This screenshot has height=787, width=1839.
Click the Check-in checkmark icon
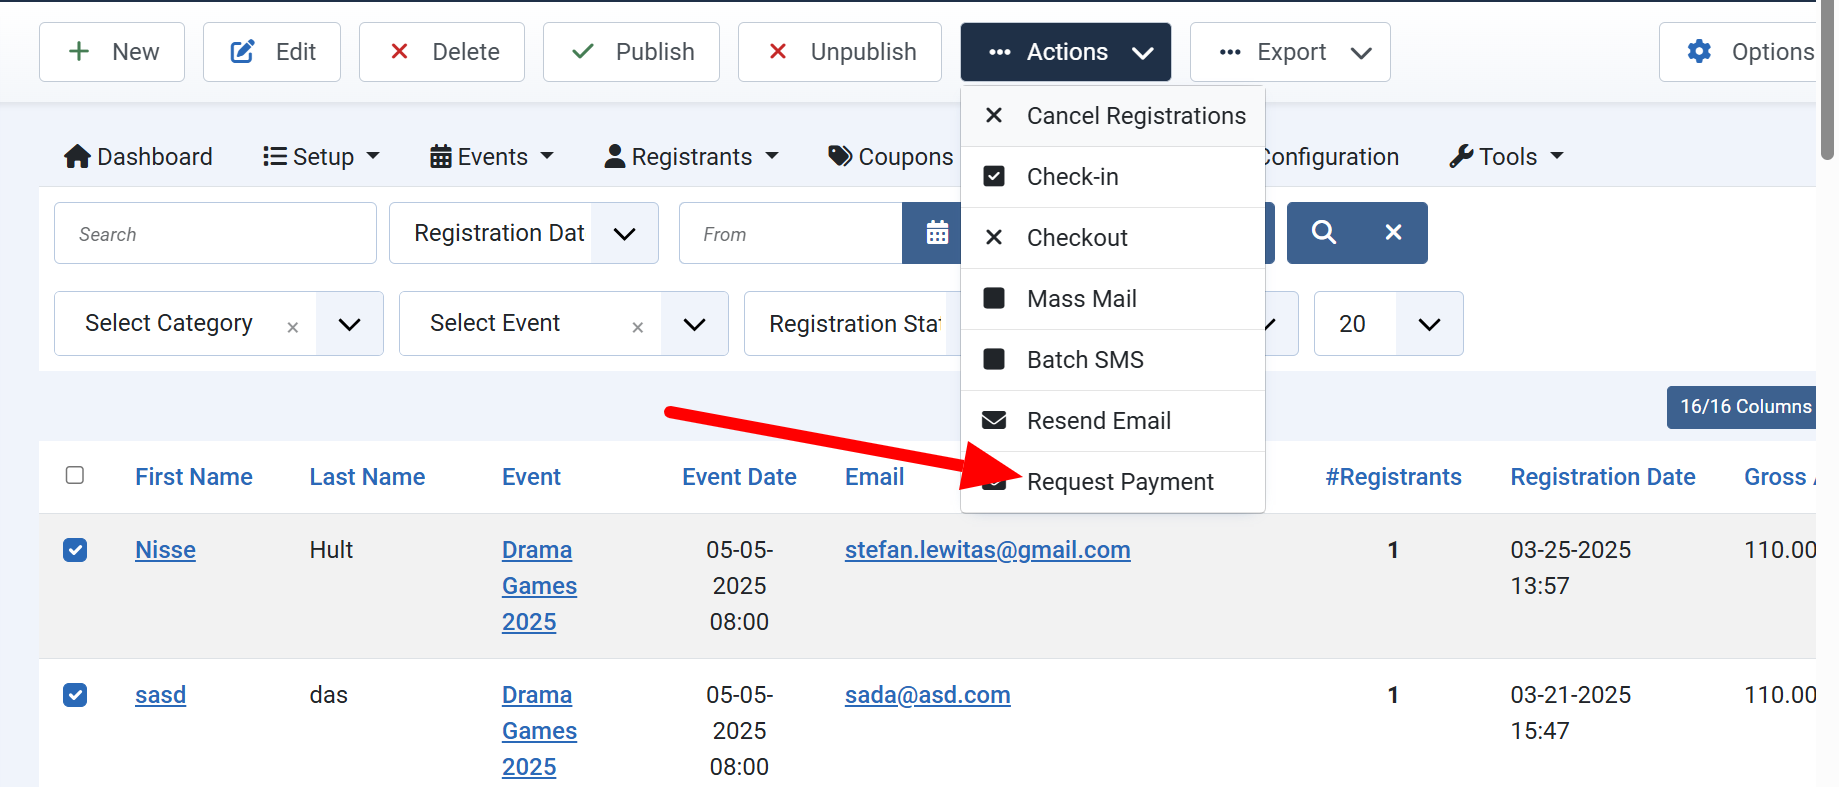(994, 177)
